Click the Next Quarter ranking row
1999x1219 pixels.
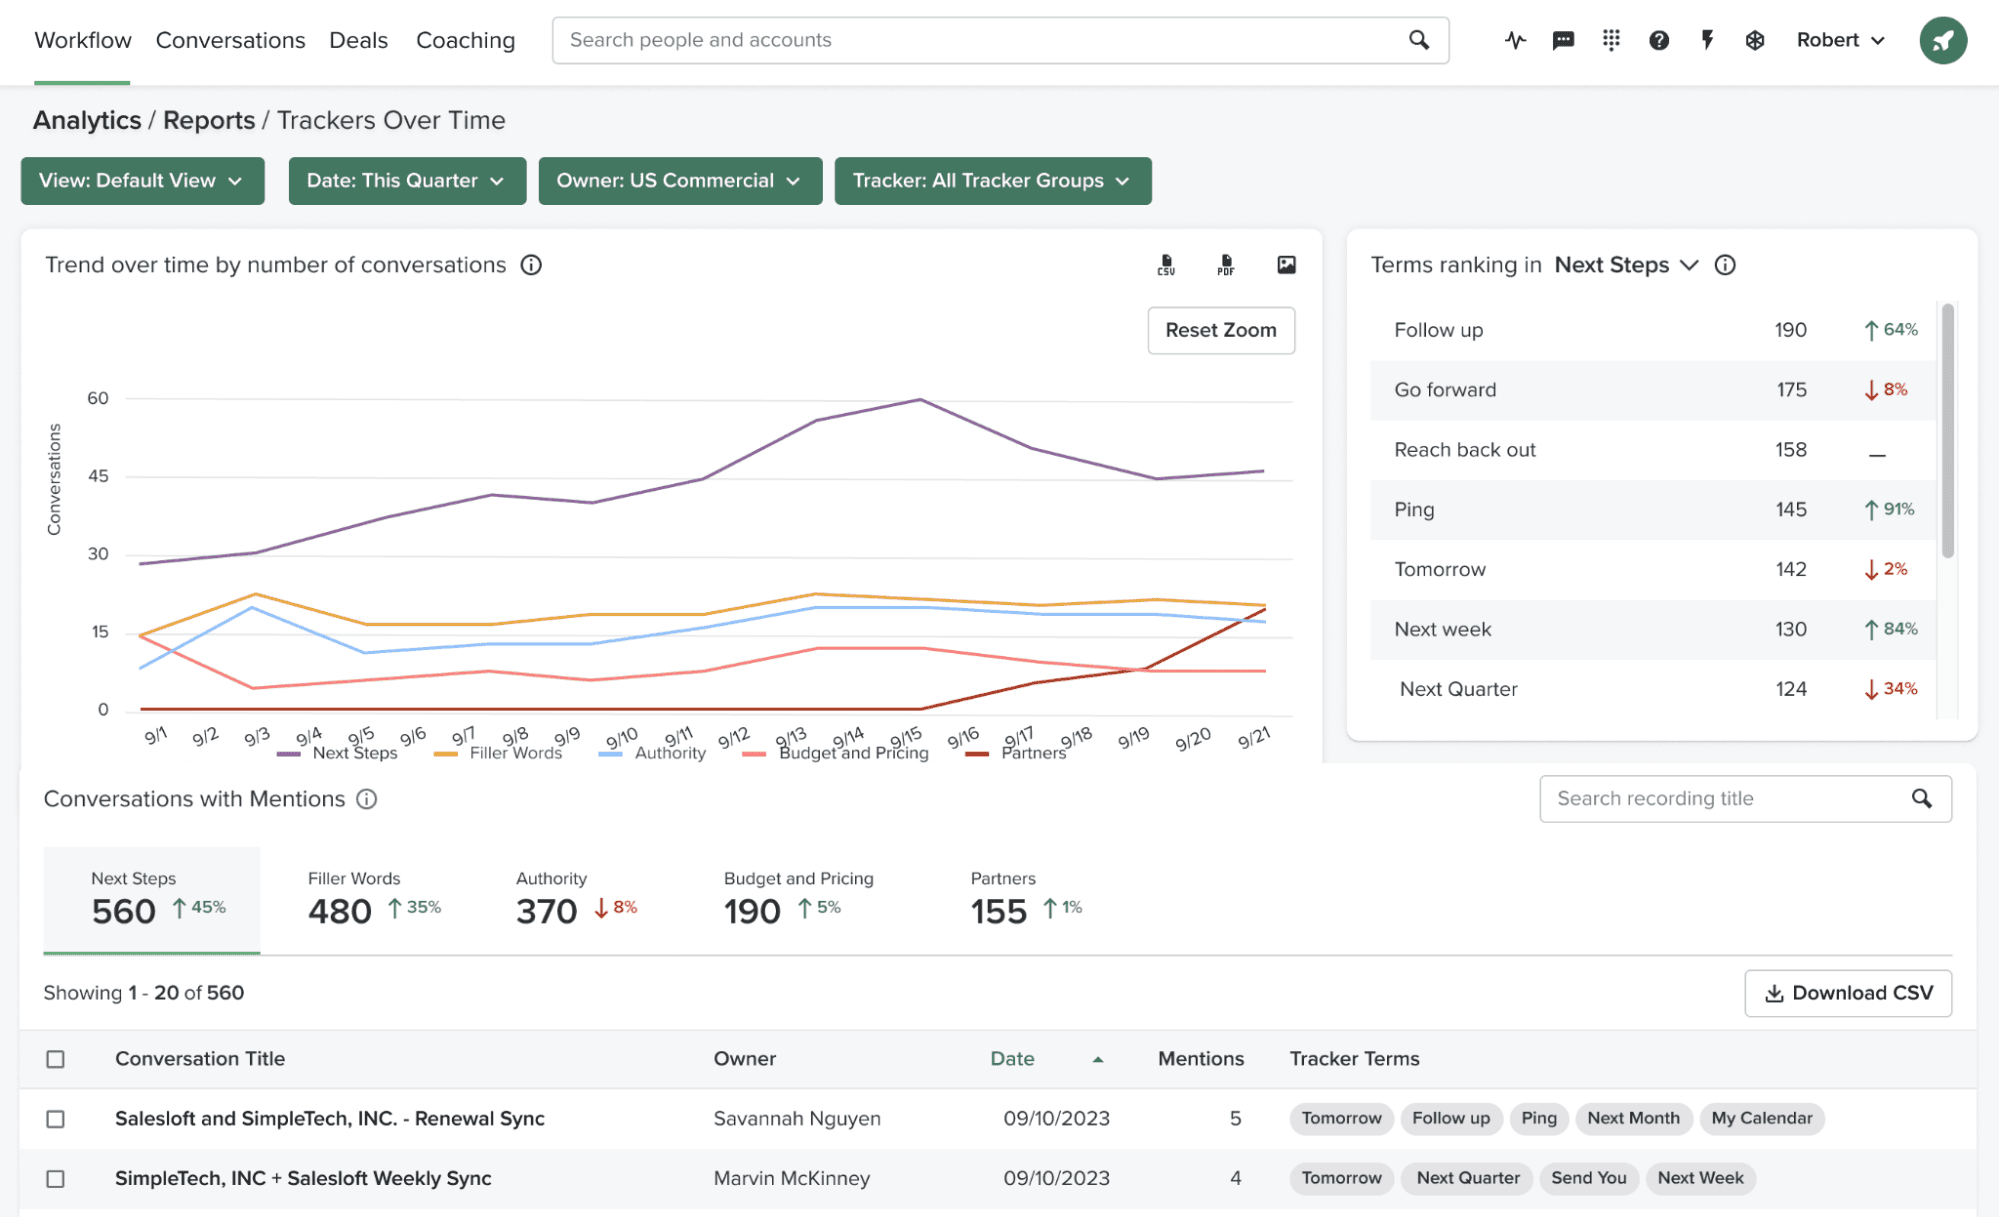[1653, 689]
